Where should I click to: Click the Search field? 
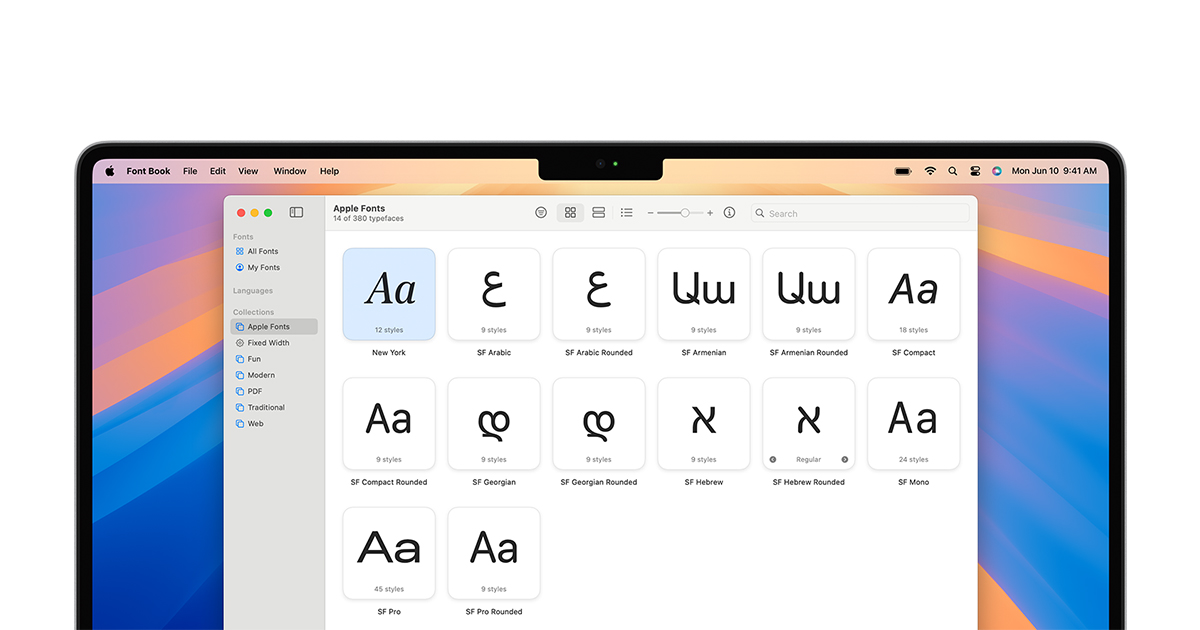pyautogui.click(x=860, y=212)
